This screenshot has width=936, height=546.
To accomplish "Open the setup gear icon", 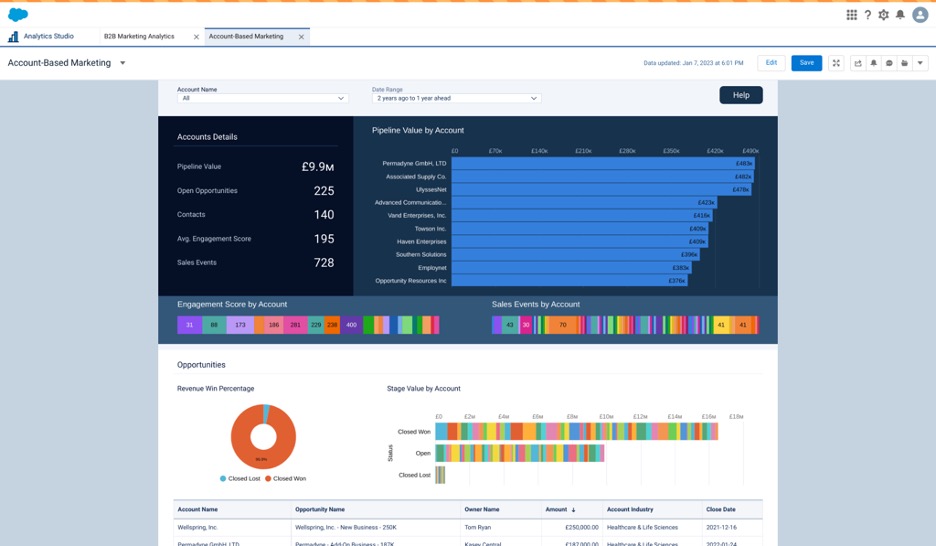I will [883, 15].
